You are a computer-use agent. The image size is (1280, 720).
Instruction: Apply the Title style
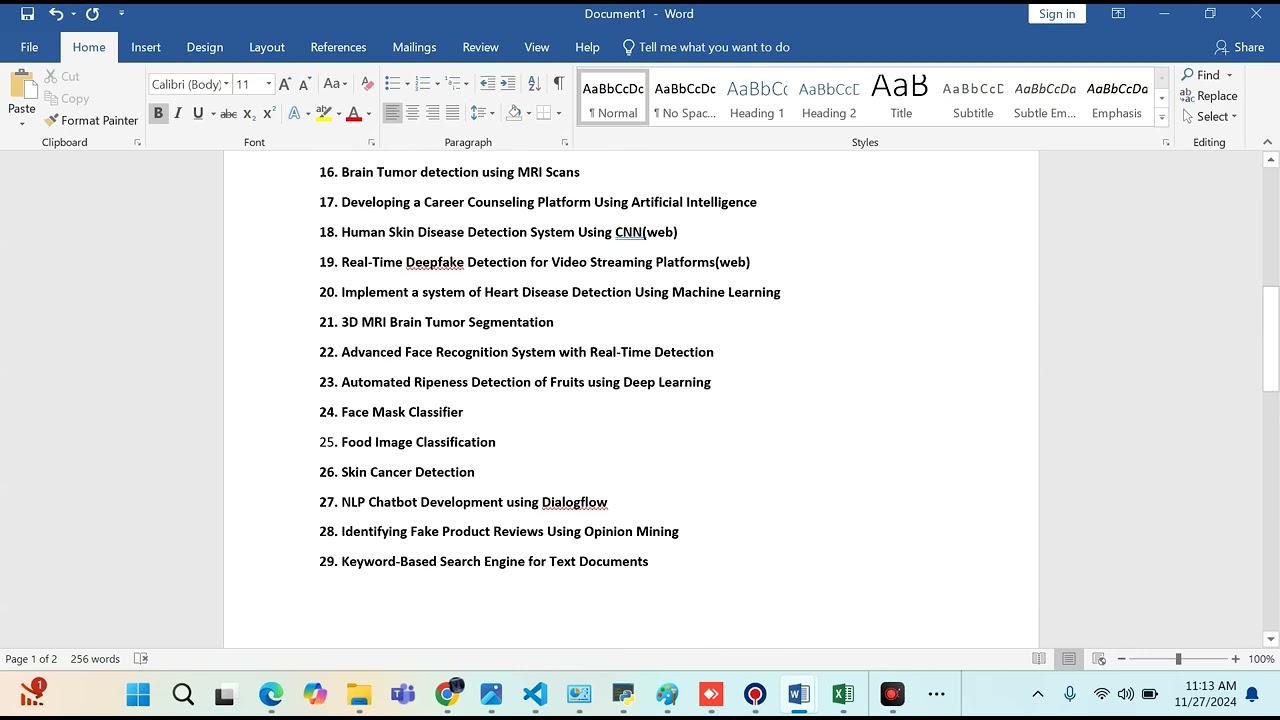[901, 97]
